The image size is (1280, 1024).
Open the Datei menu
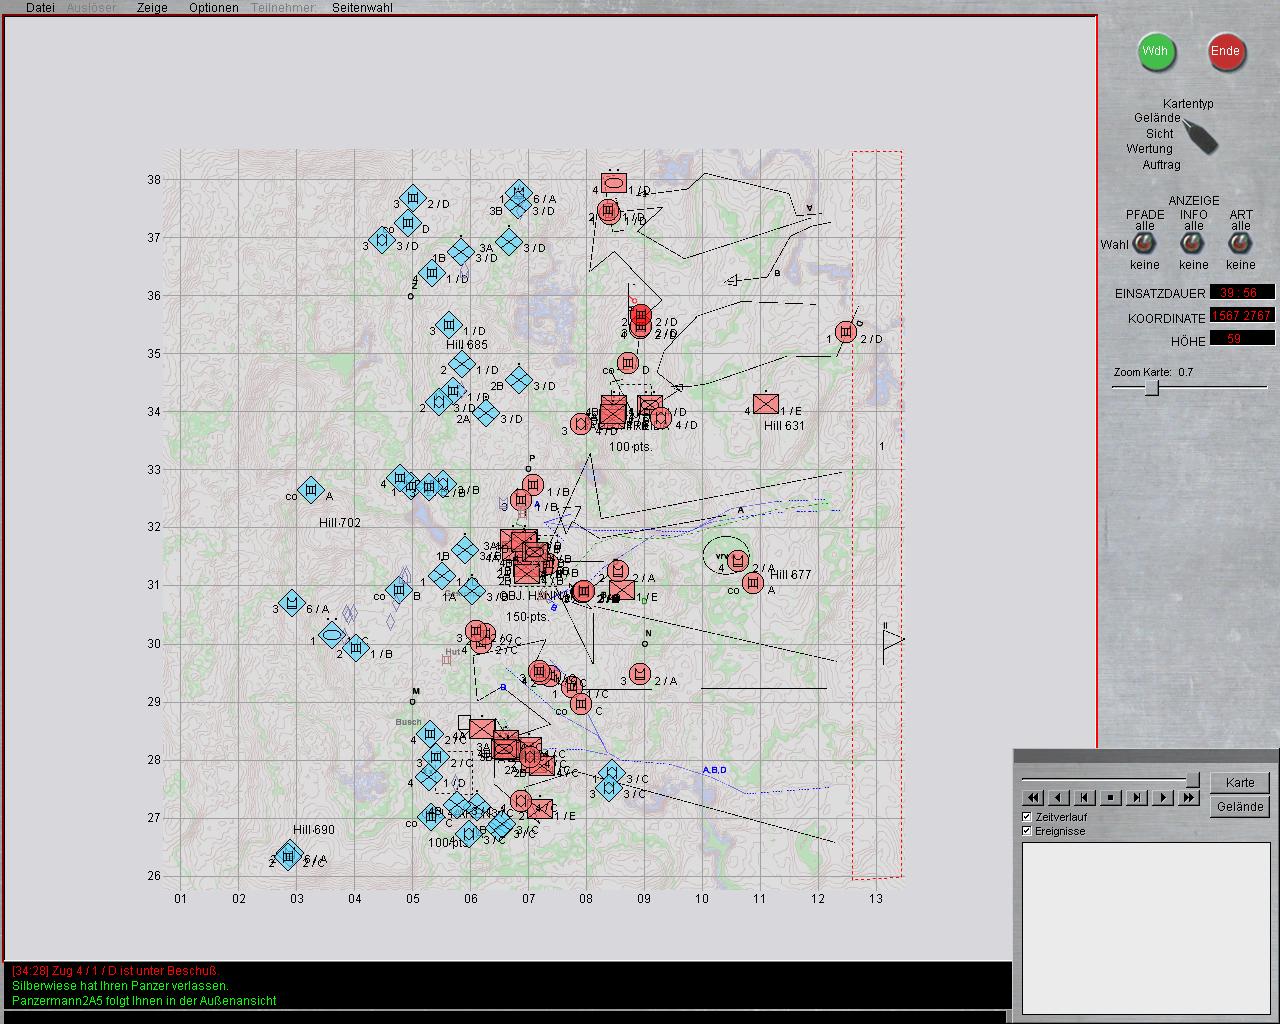[x=40, y=7]
